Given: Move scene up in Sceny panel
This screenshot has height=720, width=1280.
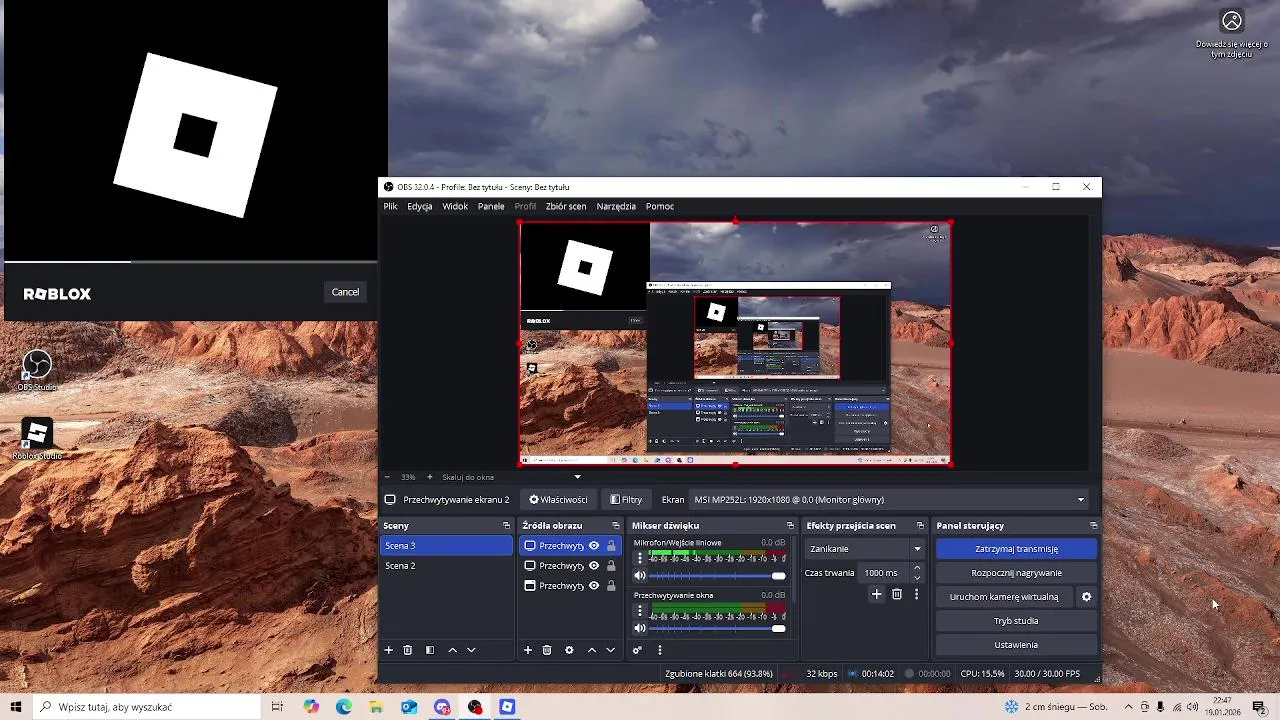Looking at the screenshot, I should 452,650.
